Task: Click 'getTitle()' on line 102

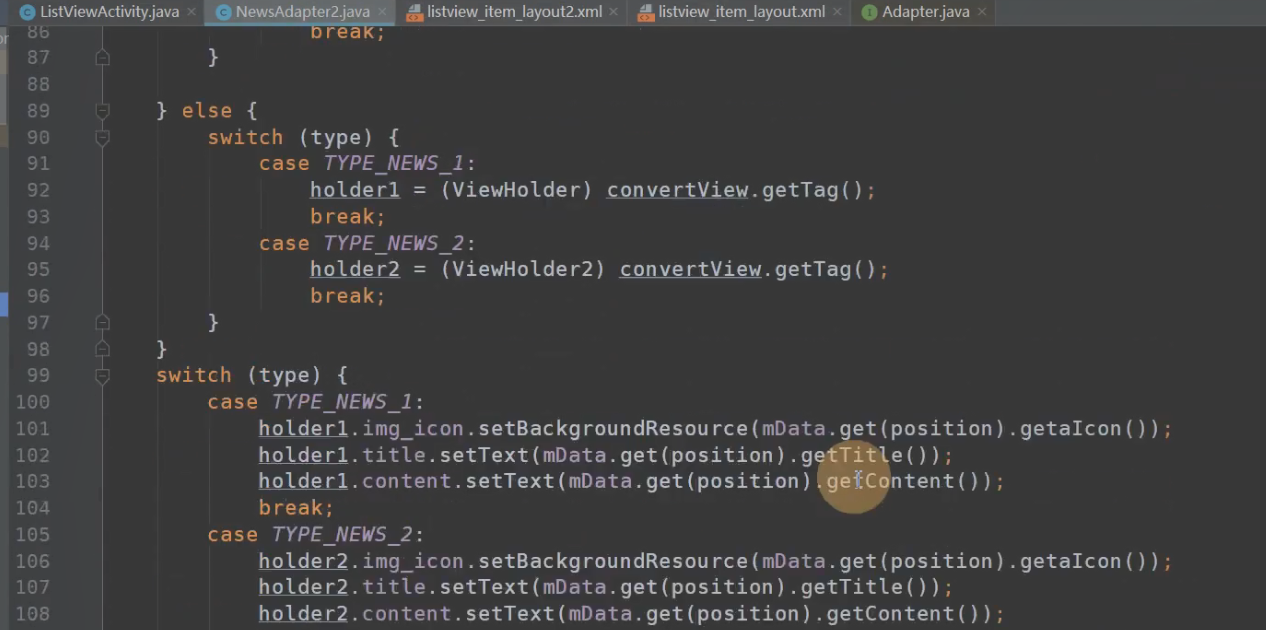Action: pos(865,455)
